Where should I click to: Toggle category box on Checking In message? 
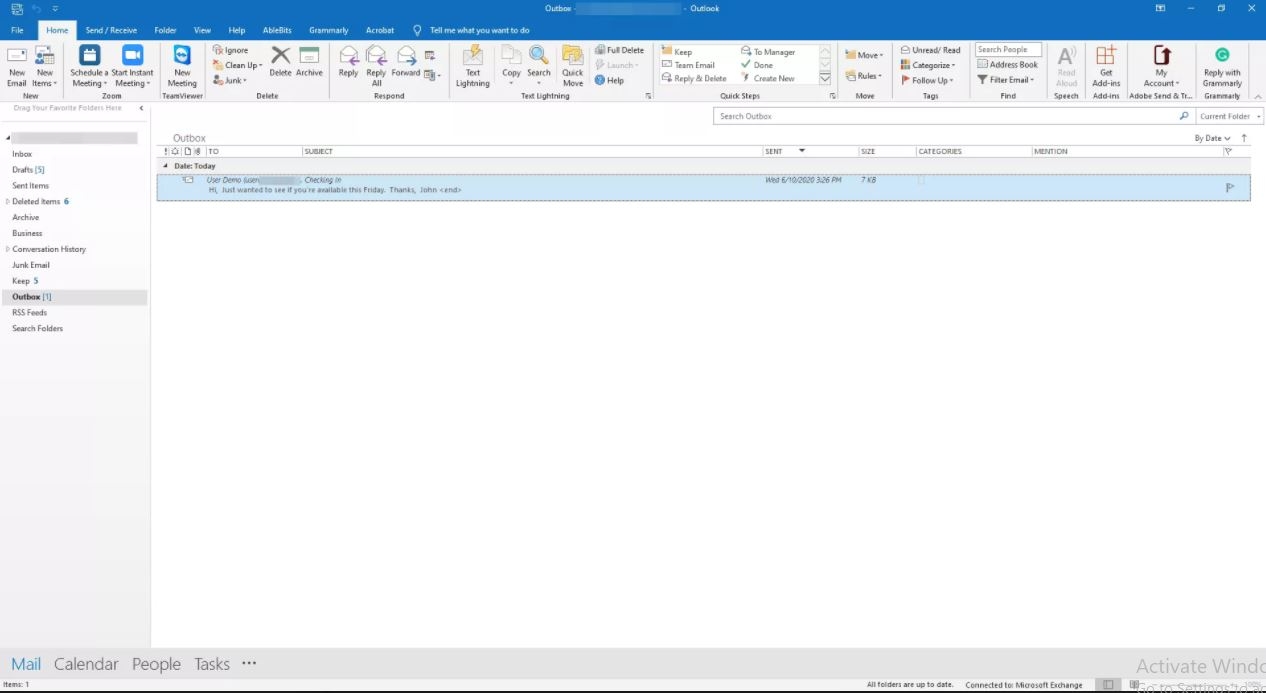coord(921,181)
